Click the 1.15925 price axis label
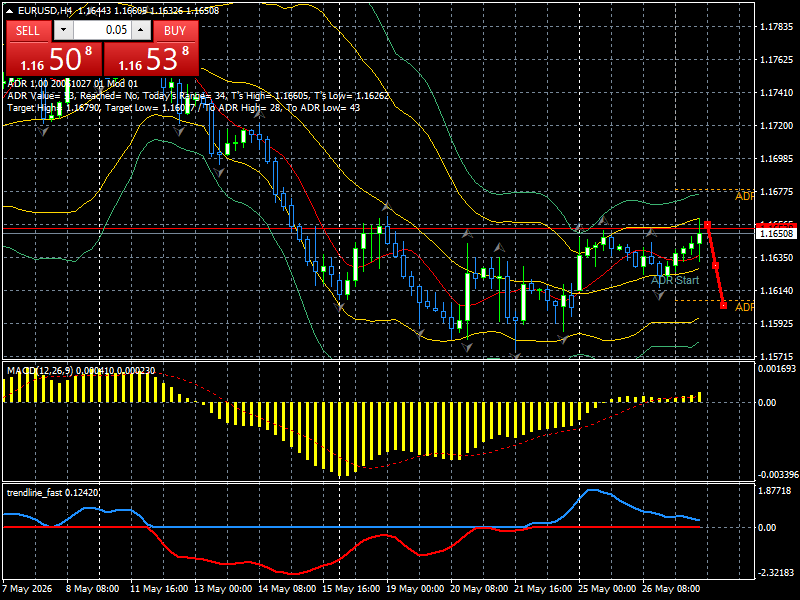Viewport: 800px width, 600px height. click(x=777, y=323)
